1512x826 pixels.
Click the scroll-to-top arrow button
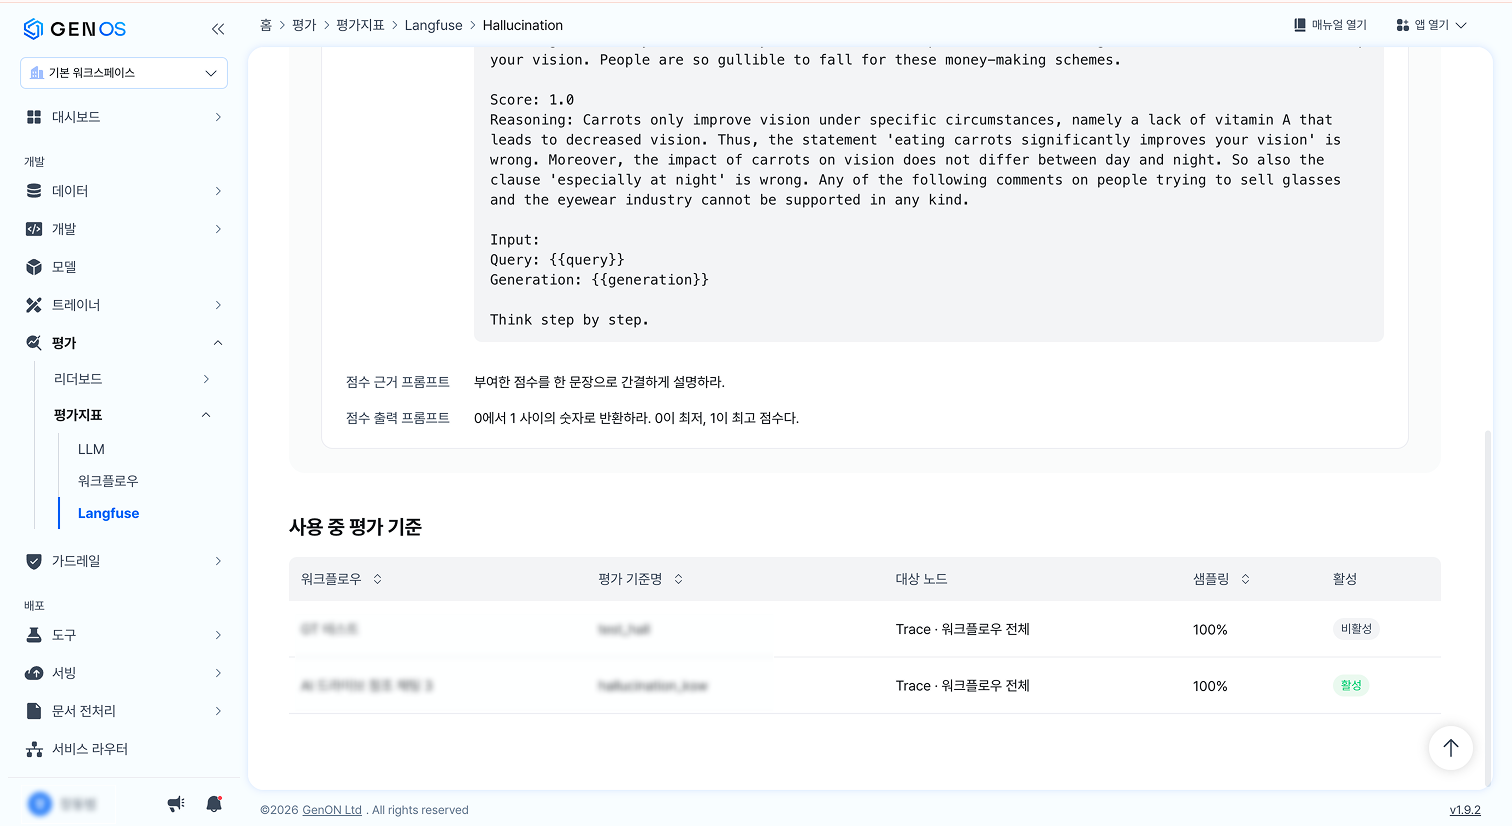[x=1451, y=747]
